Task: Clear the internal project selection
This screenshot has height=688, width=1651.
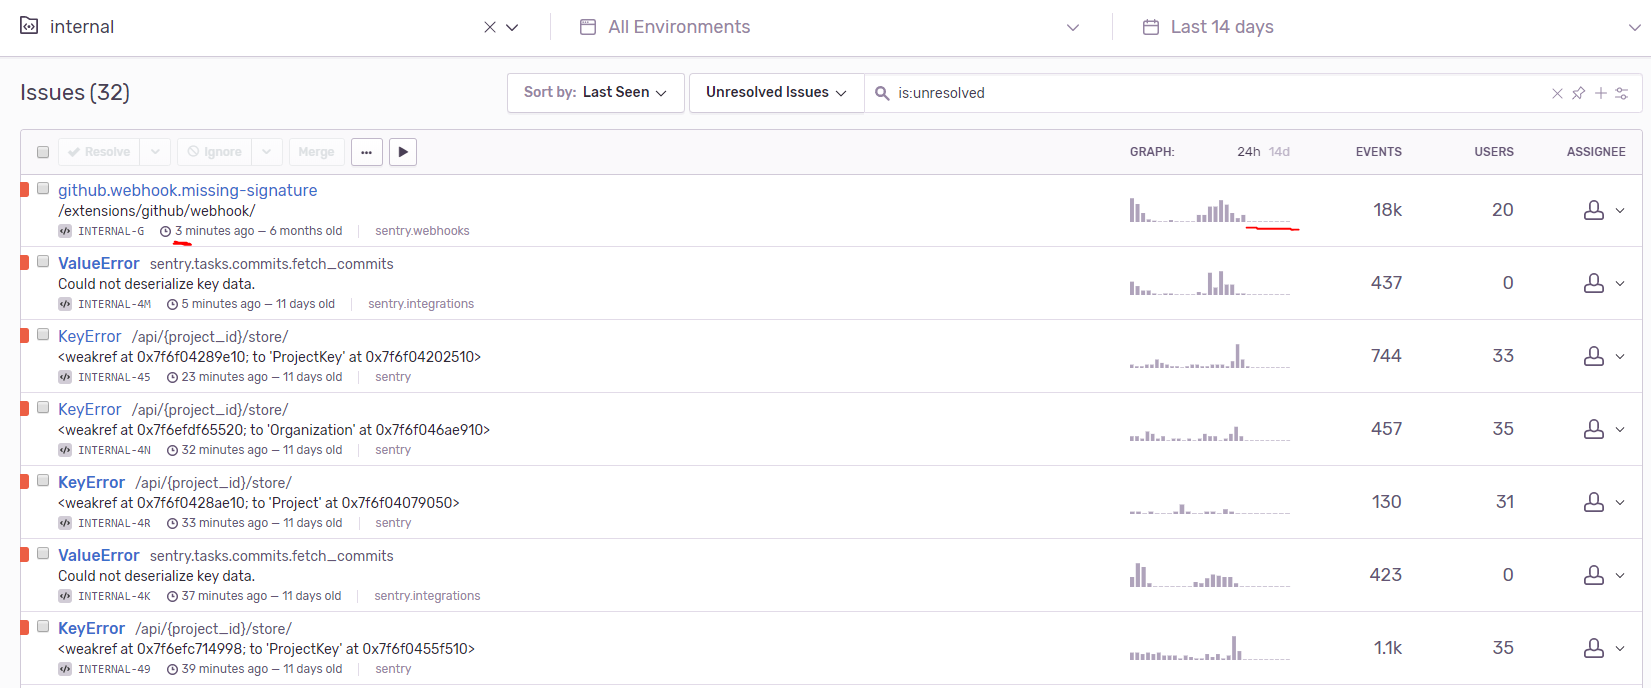Action: (490, 27)
